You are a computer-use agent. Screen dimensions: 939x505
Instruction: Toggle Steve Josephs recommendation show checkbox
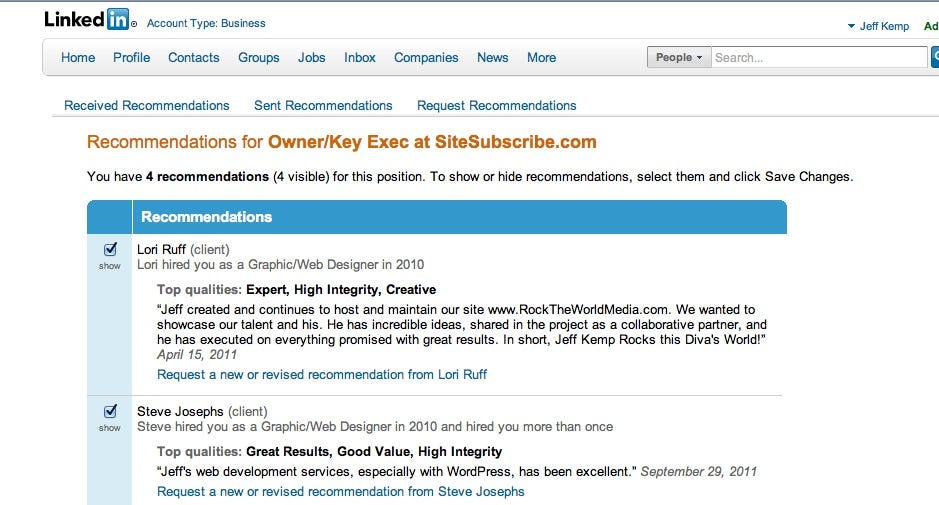110,411
